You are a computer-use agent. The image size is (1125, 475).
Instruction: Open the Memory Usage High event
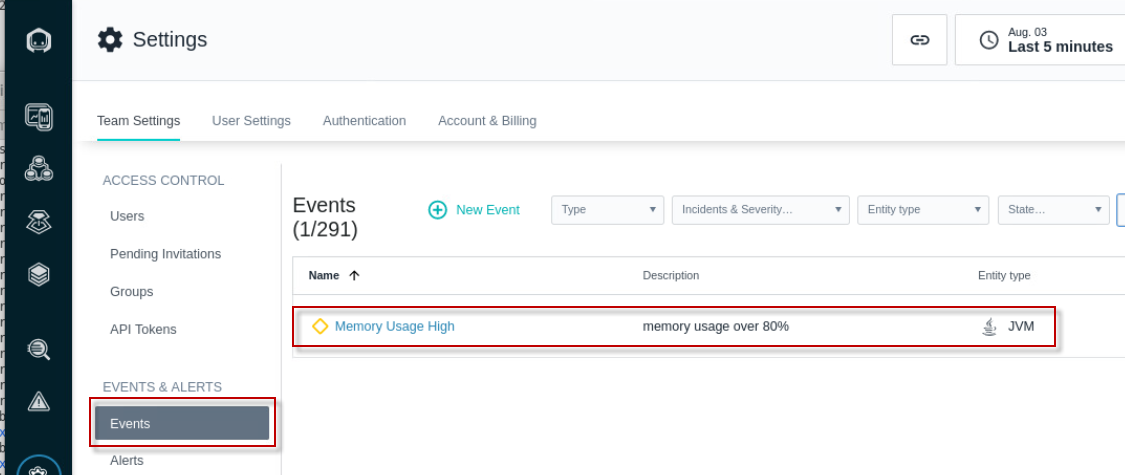tap(395, 326)
